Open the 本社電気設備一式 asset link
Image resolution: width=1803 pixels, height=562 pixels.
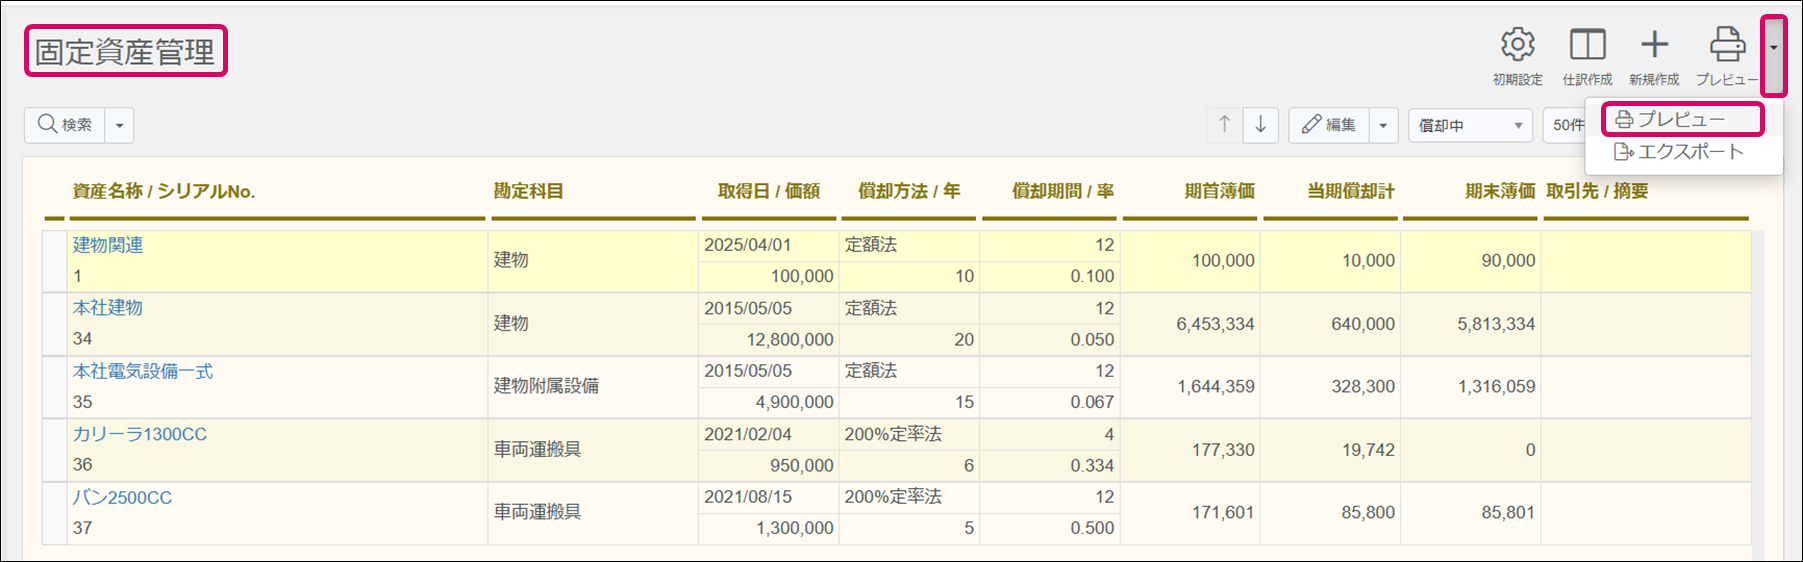pos(143,371)
